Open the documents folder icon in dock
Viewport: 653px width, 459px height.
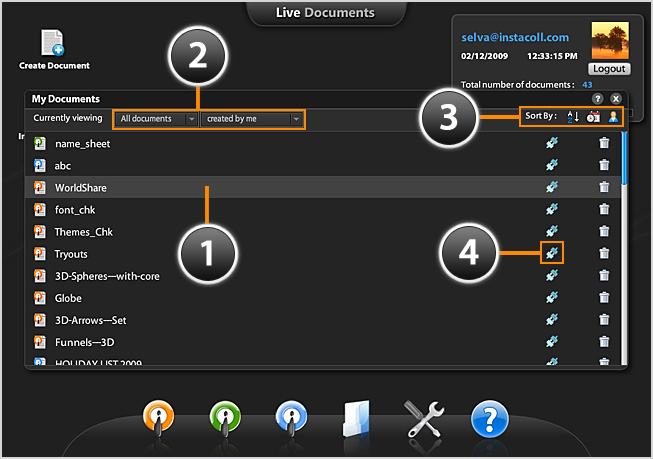[356, 419]
